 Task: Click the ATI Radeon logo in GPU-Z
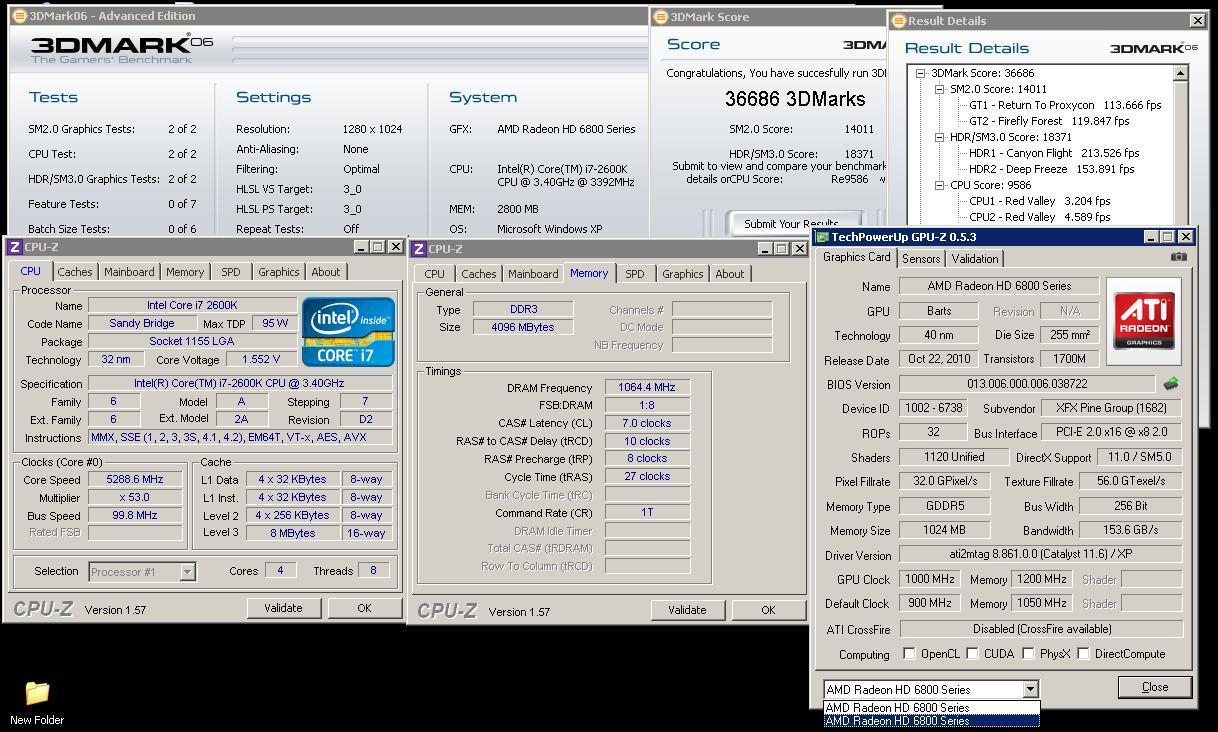[1144, 321]
